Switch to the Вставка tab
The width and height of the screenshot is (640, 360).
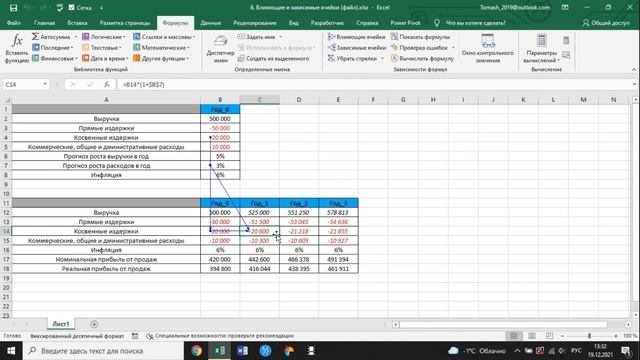click(77, 23)
